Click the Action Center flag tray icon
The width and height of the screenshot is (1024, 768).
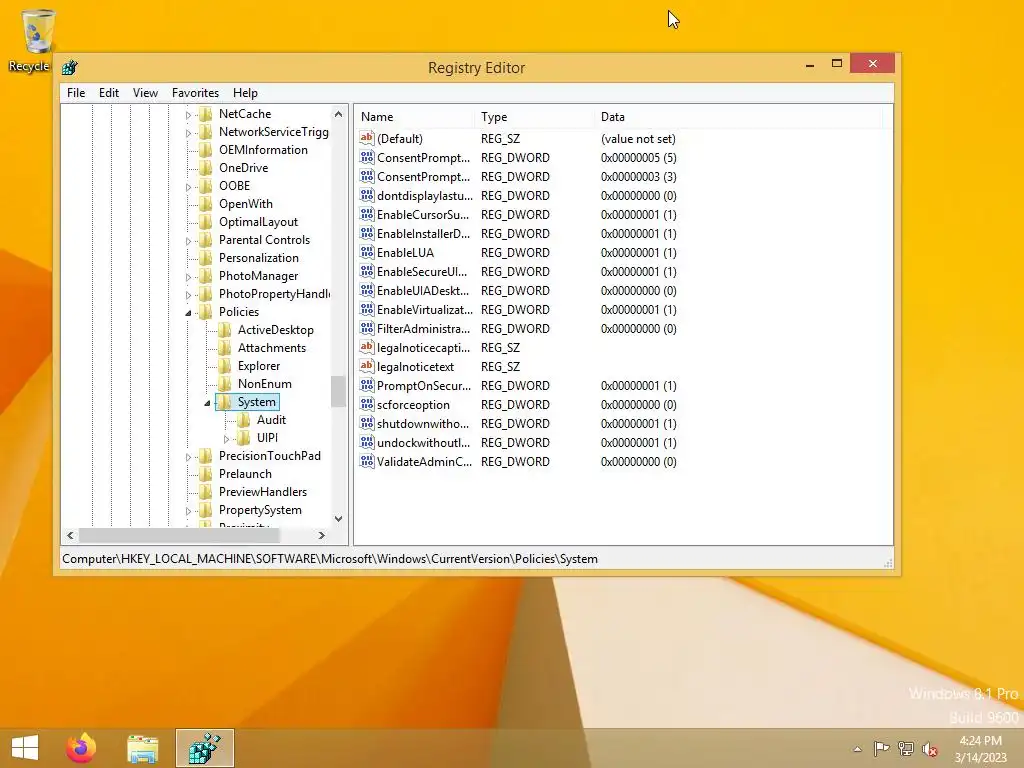[x=882, y=749]
